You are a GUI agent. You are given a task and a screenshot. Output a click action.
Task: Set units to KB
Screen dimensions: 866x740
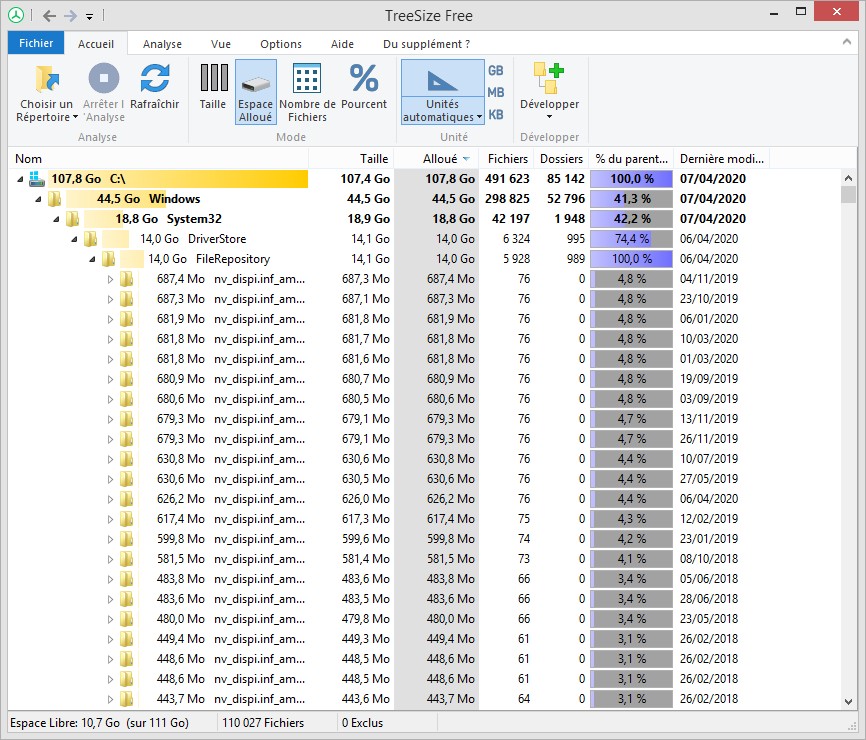click(x=495, y=115)
